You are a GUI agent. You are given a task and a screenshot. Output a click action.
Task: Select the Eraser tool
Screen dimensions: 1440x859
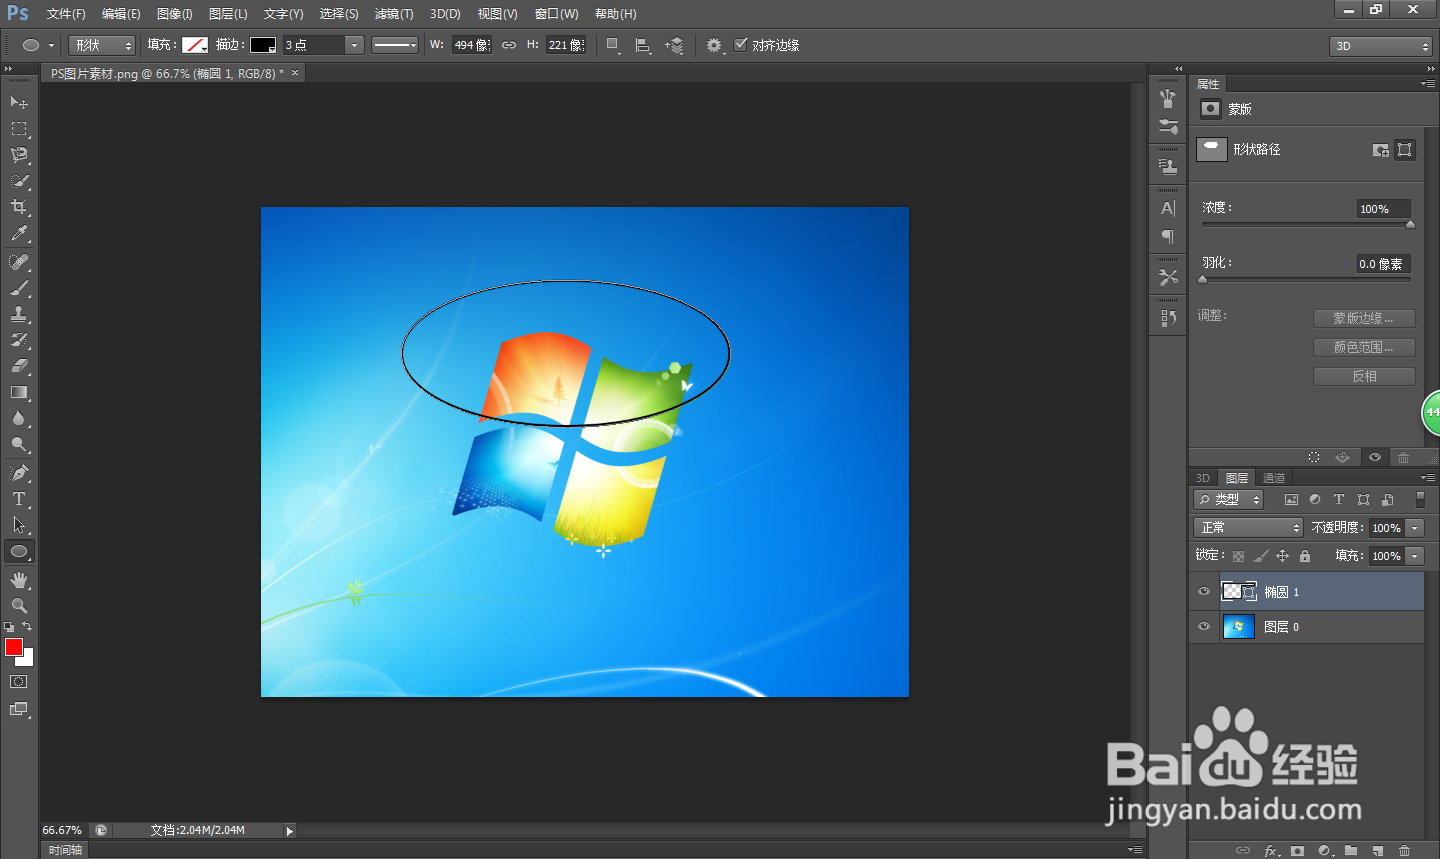coord(19,365)
